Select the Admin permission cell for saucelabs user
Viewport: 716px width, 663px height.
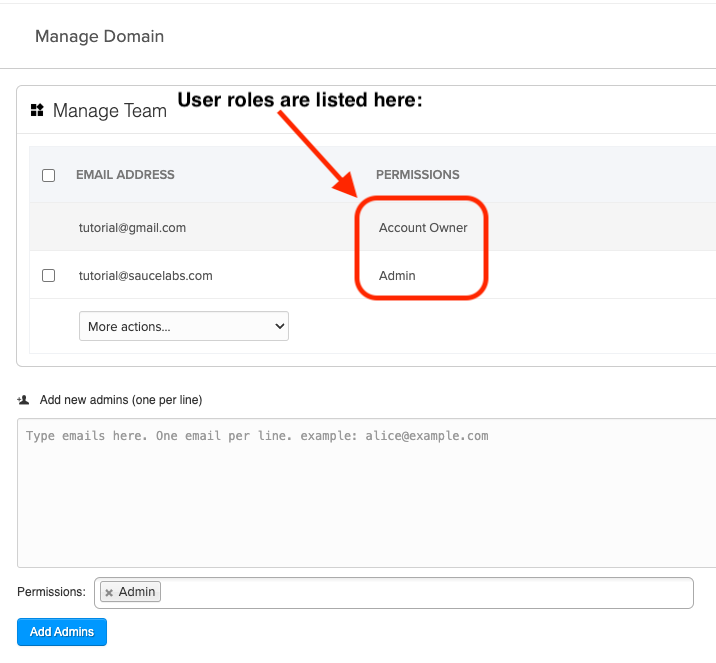pyautogui.click(x=397, y=275)
